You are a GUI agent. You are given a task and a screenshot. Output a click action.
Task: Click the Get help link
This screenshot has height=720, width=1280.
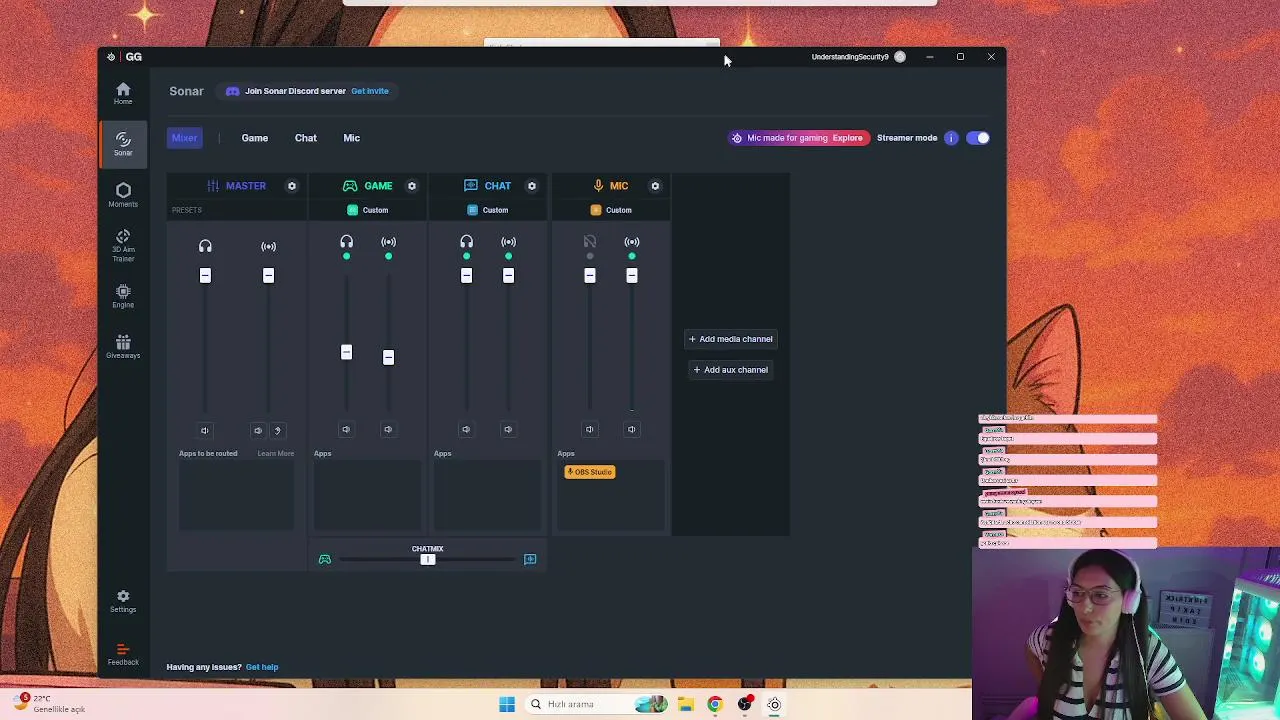click(262, 667)
